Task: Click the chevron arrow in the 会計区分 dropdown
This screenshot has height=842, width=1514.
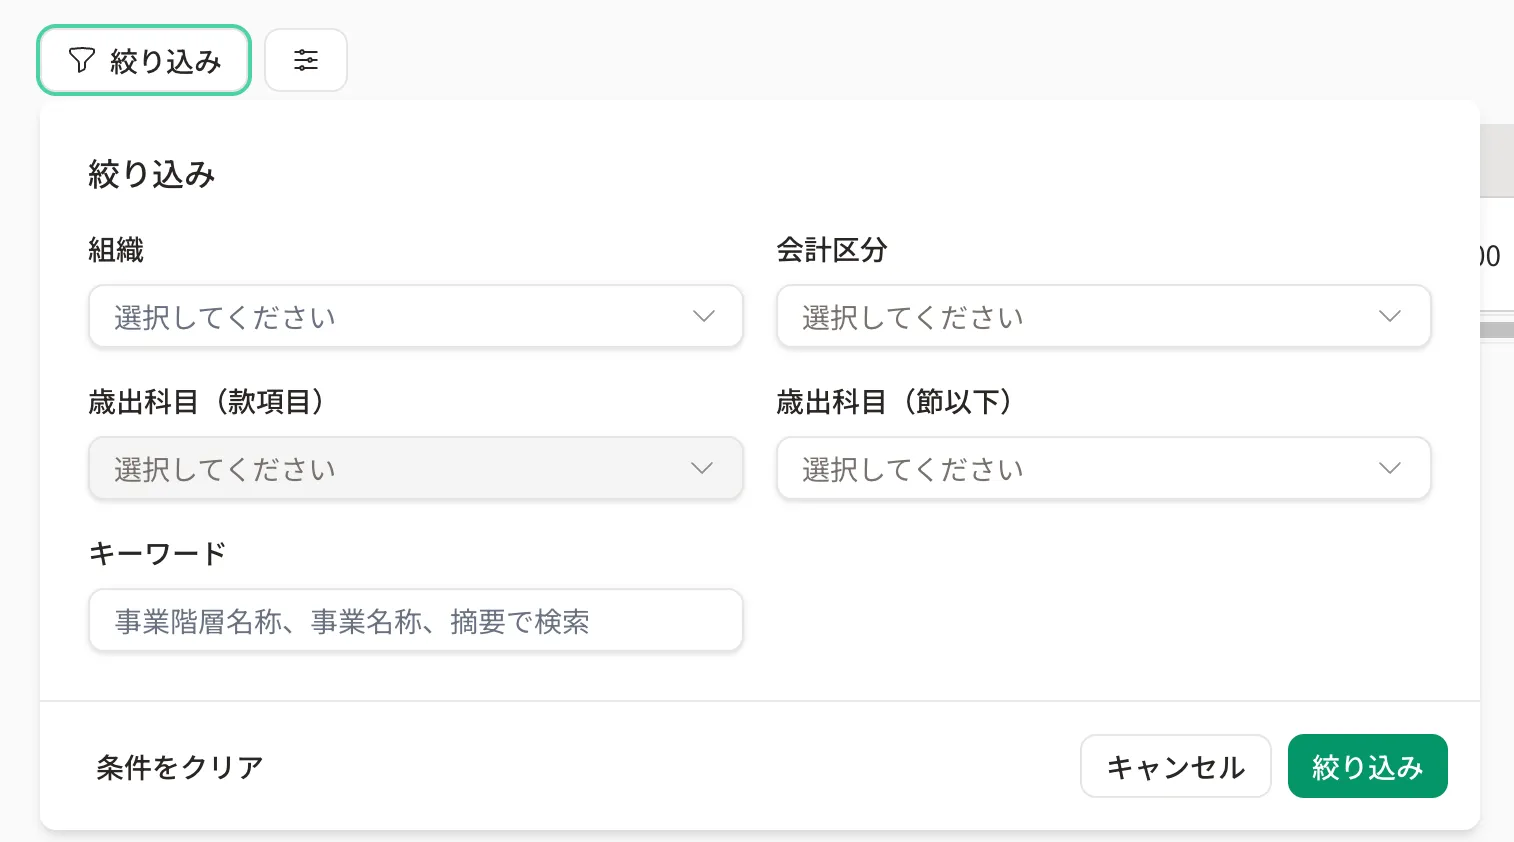Action: tap(1390, 316)
